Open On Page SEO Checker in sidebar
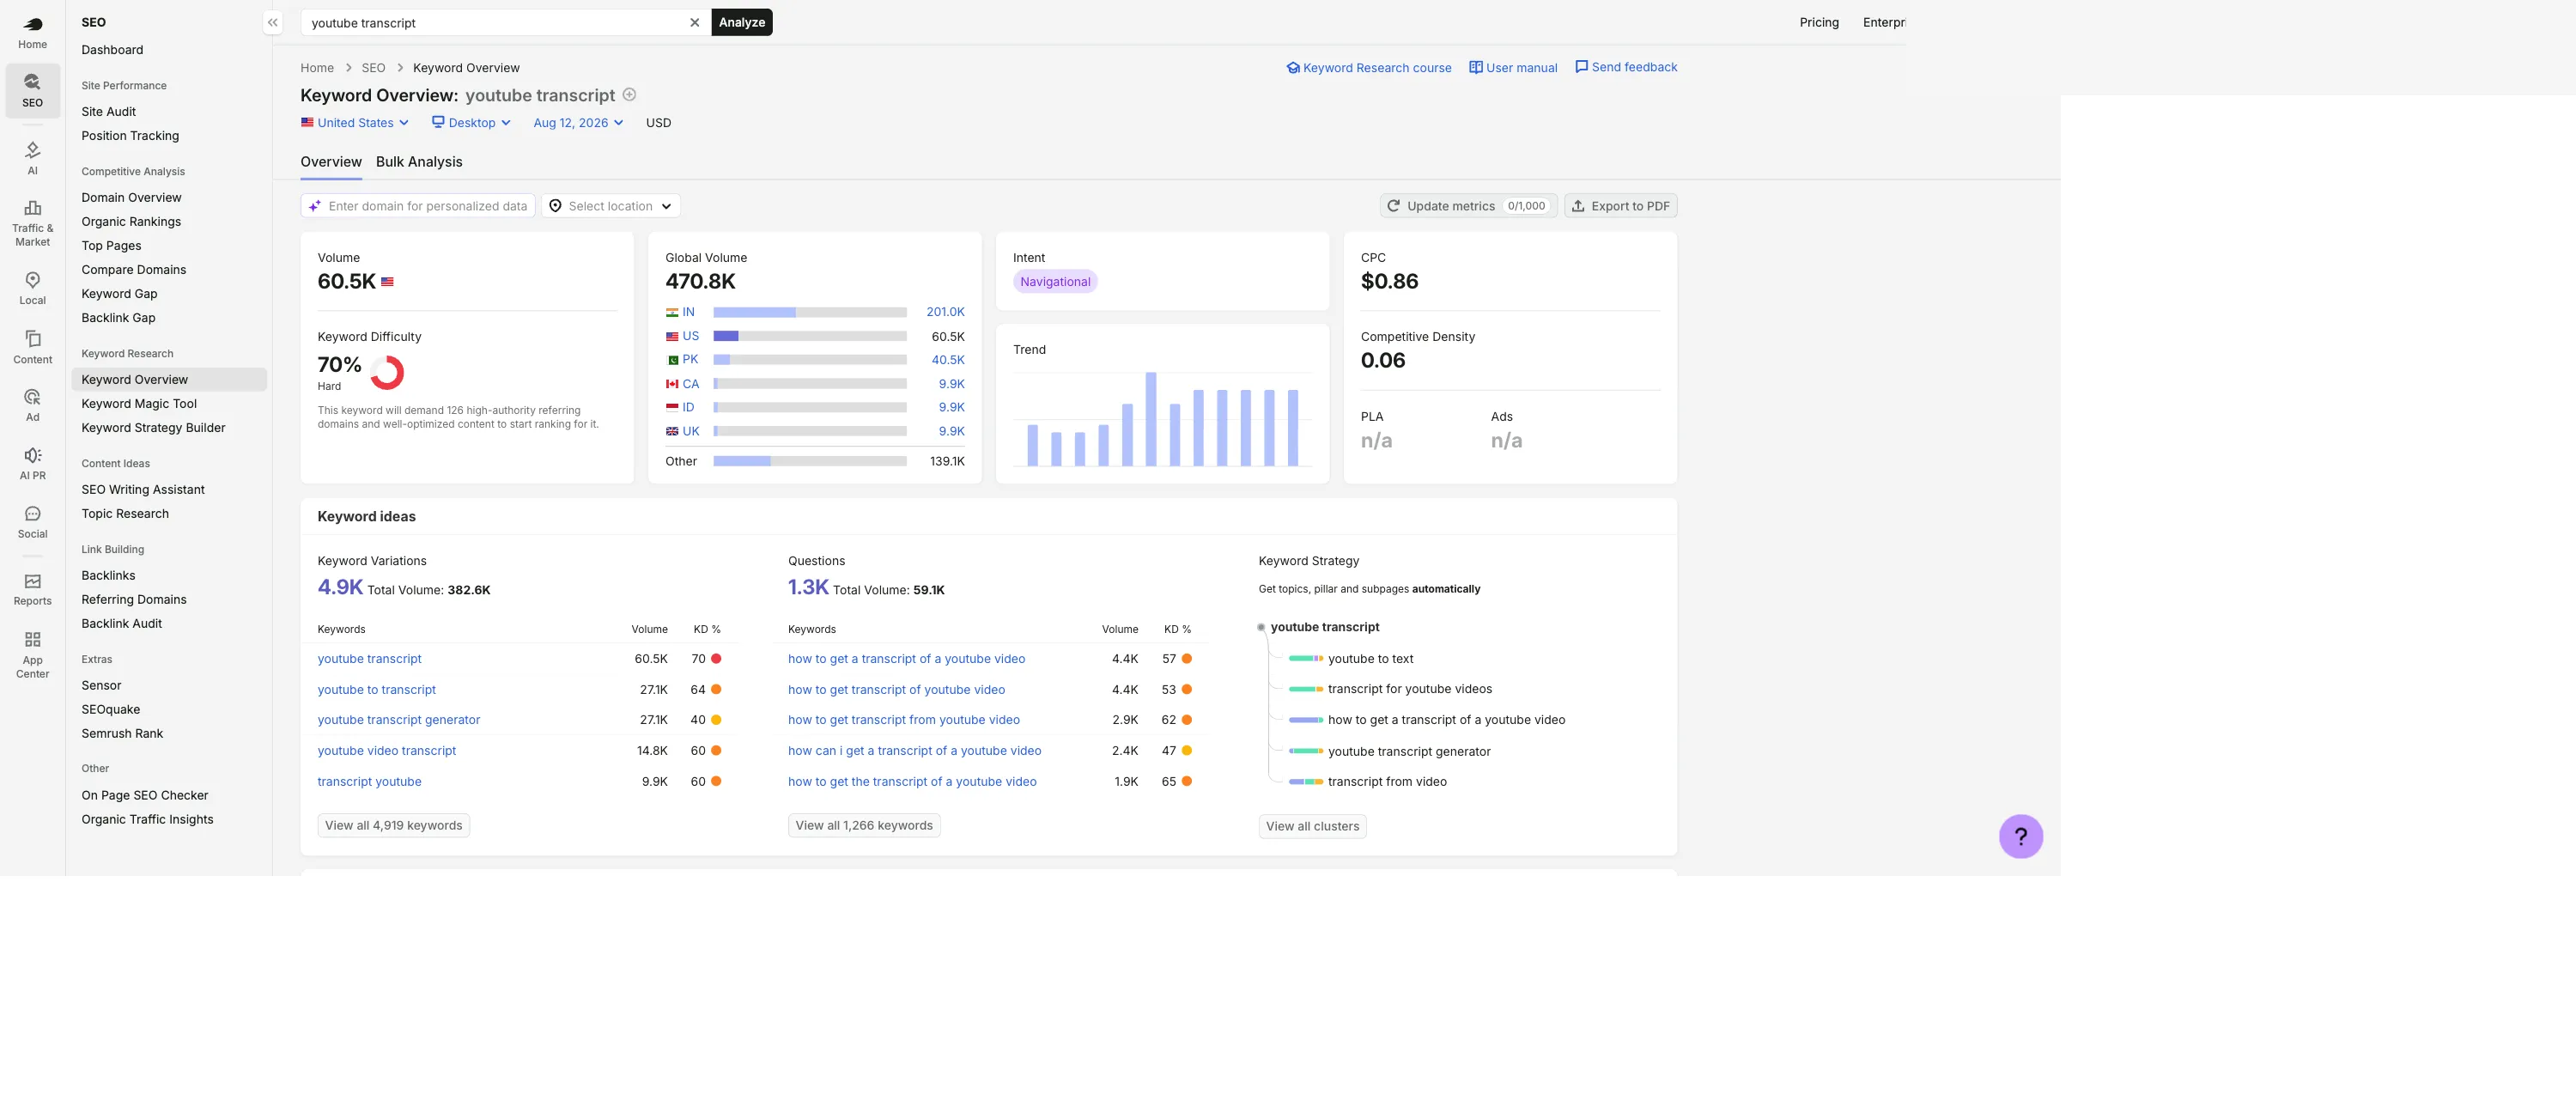 click(x=144, y=796)
